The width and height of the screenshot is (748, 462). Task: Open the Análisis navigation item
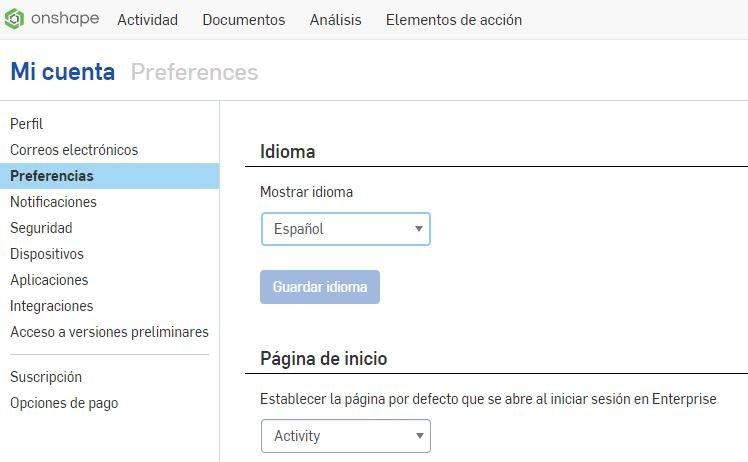coord(335,20)
